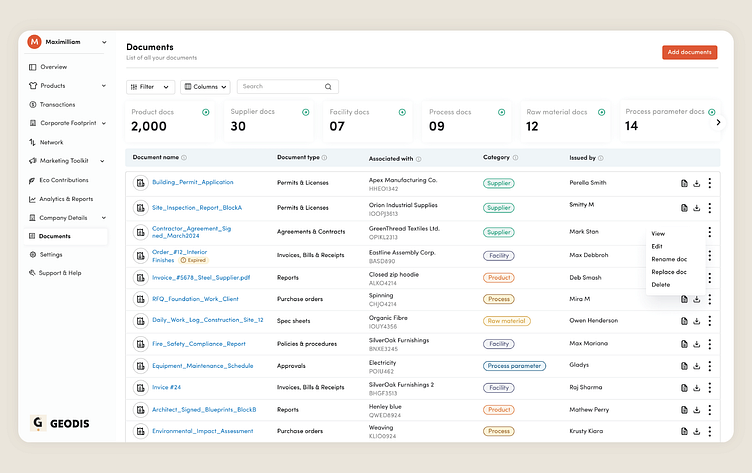Choose Replace doc in context menu
Image resolution: width=752 pixels, height=473 pixels.
pos(669,272)
